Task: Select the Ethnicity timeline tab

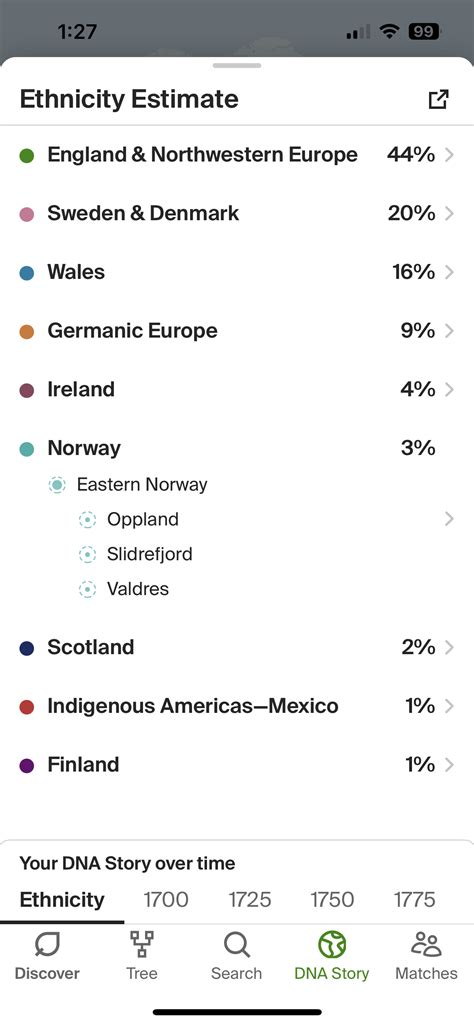Action: (x=62, y=899)
